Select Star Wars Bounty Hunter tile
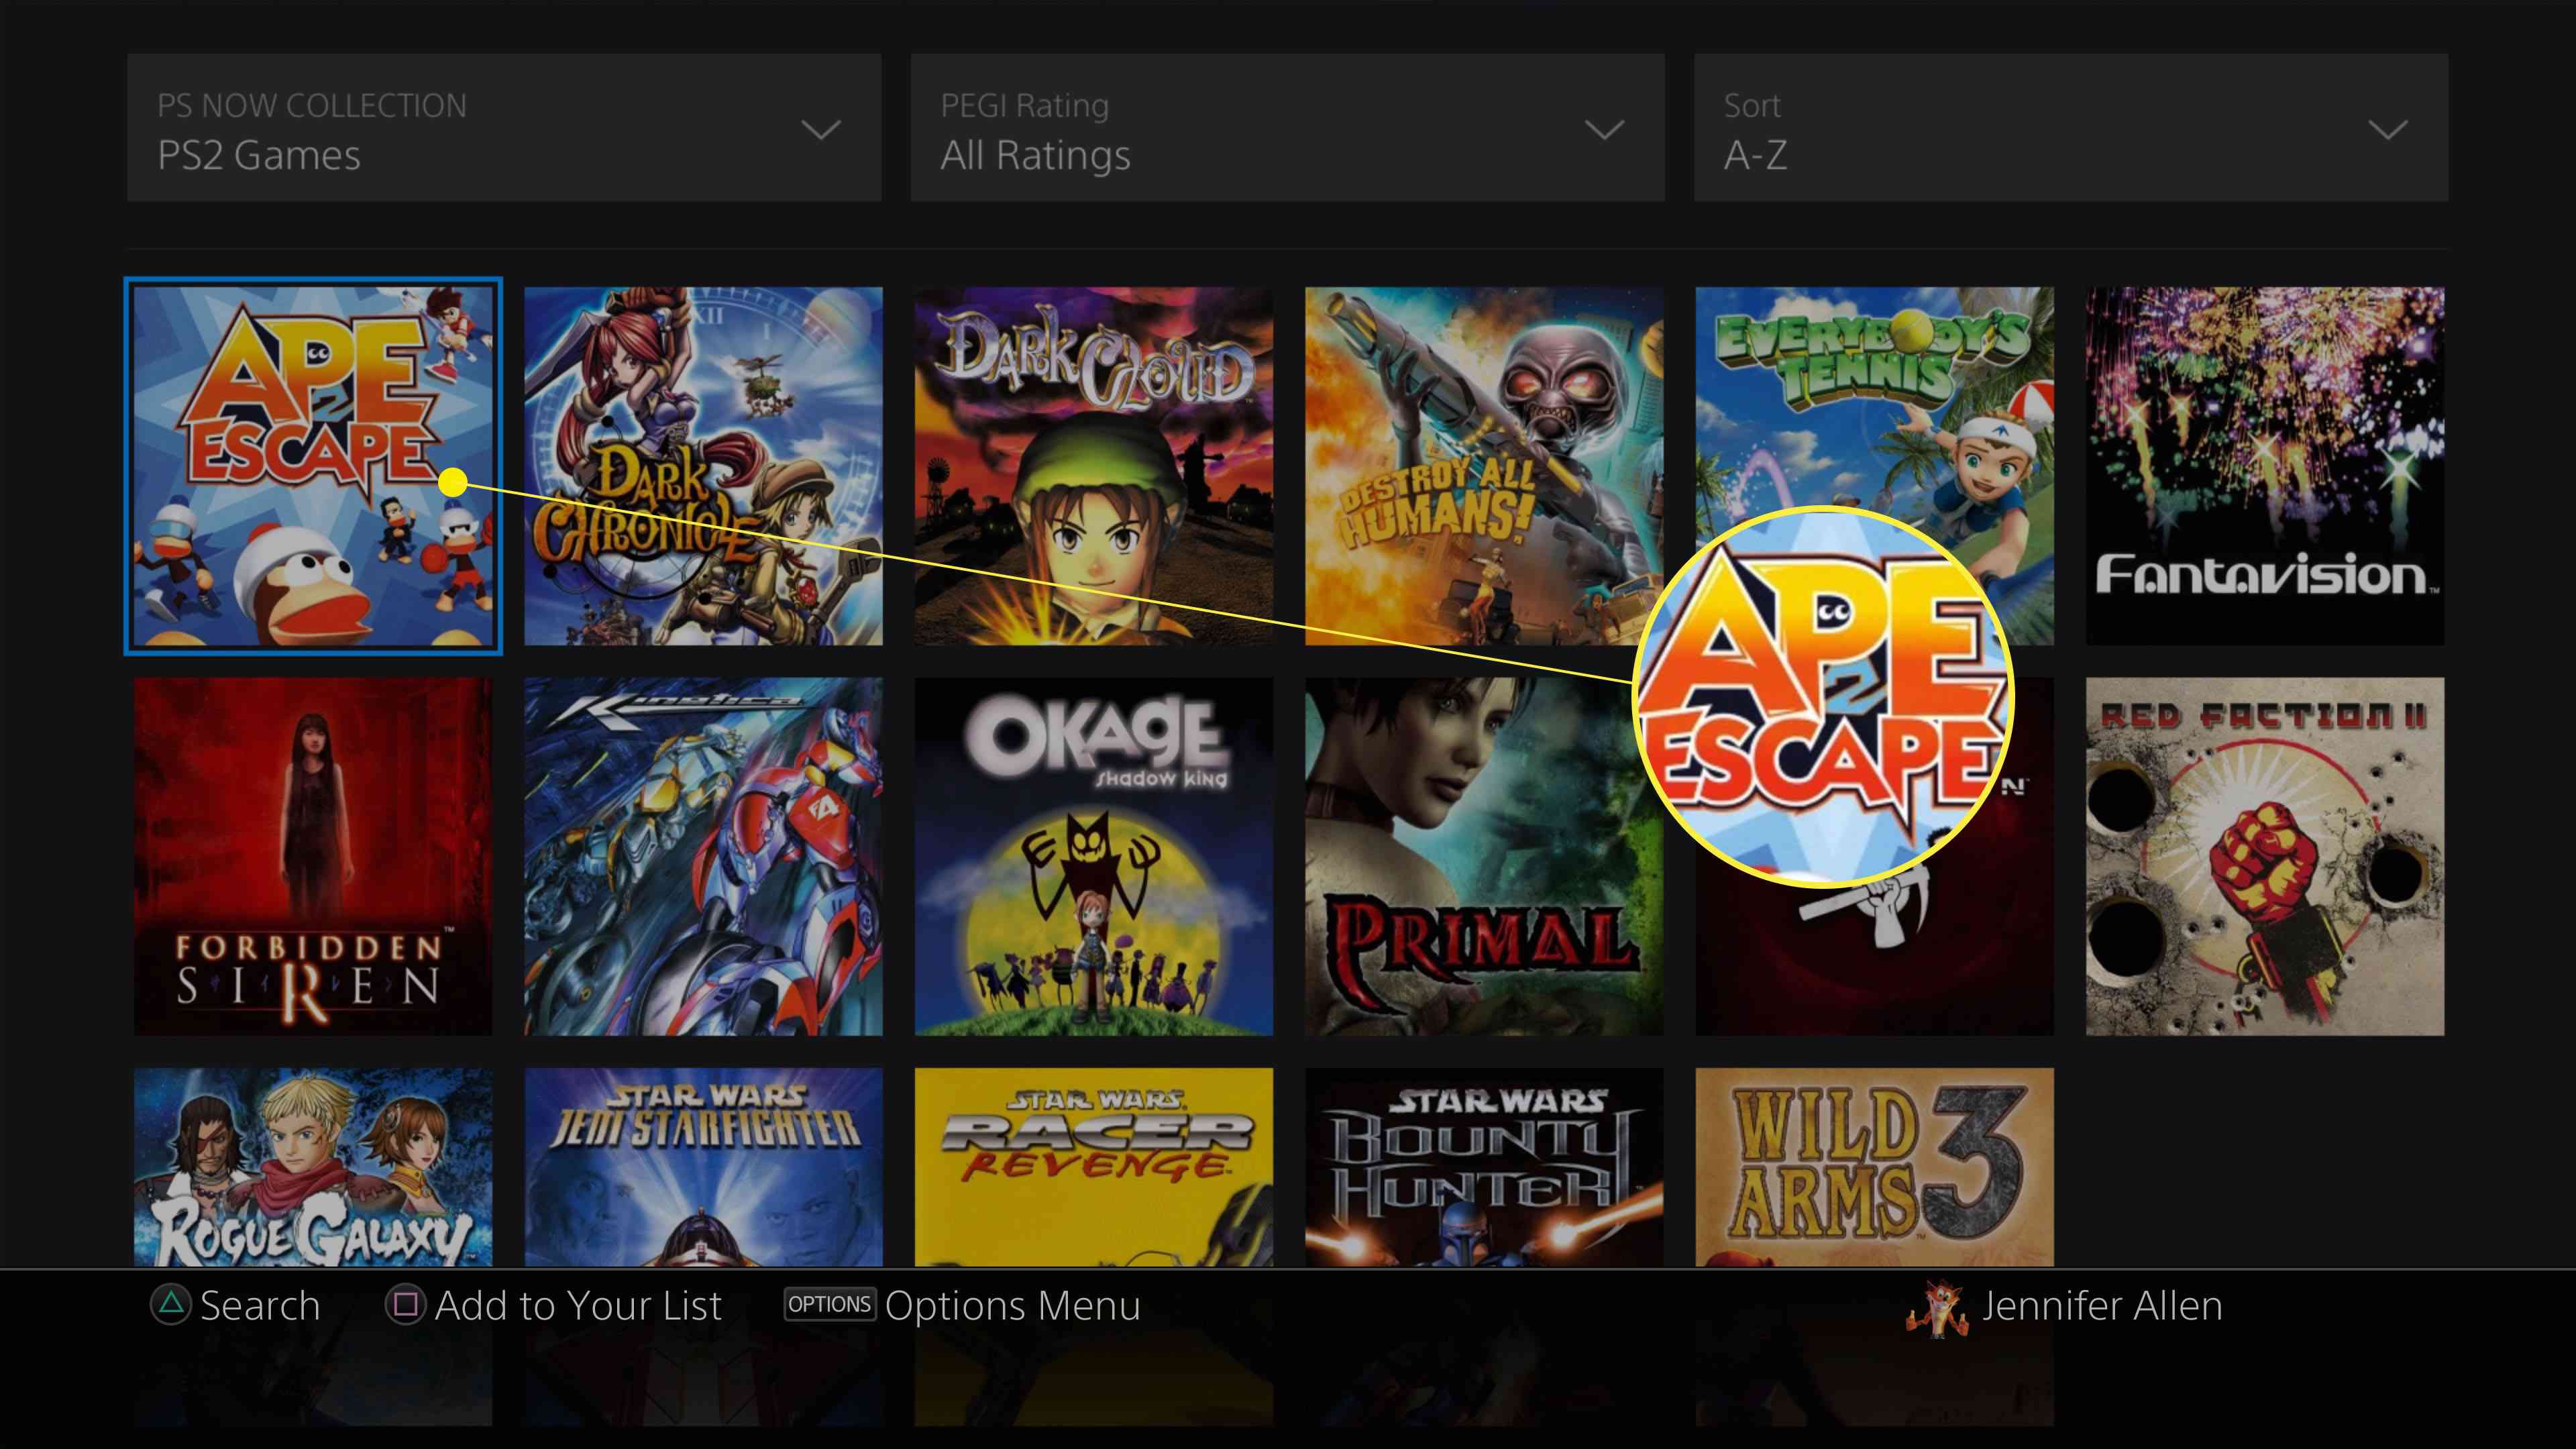Viewport: 2576px width, 1449px height. tap(1484, 1167)
